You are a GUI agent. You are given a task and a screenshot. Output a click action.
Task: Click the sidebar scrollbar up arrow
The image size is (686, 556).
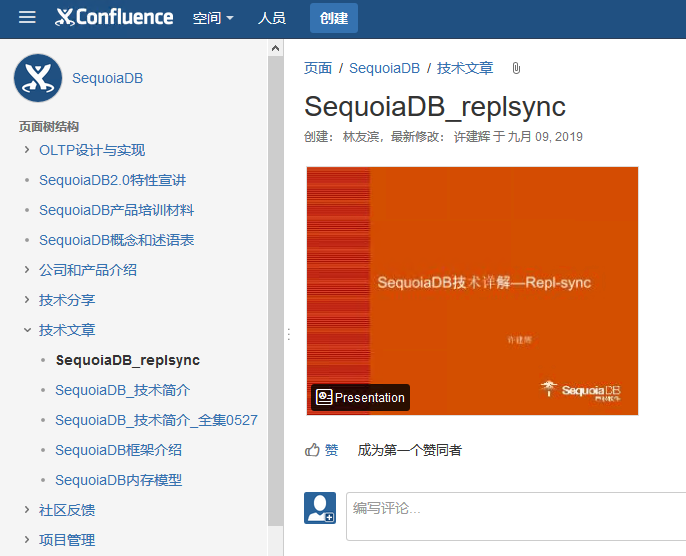[x=275, y=48]
